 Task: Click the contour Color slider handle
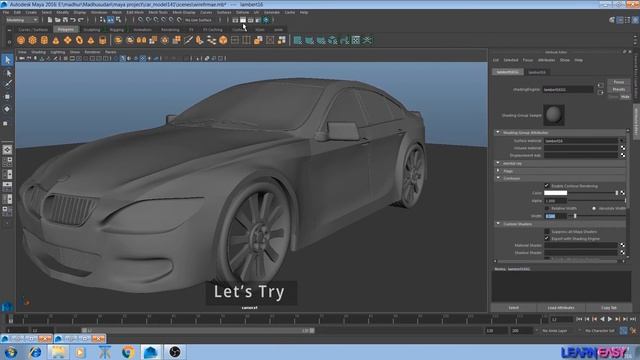[616, 193]
